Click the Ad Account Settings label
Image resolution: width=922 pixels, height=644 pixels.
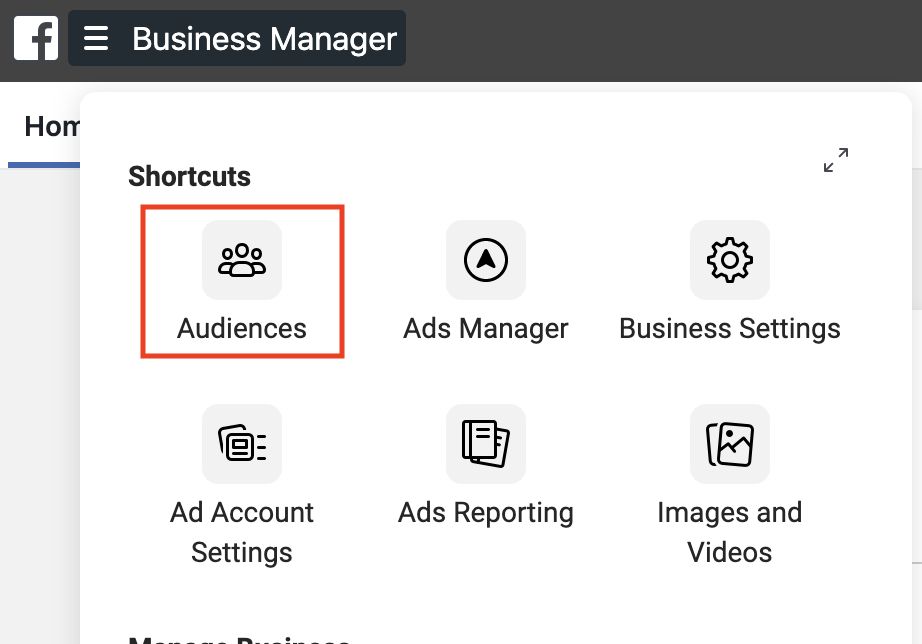(x=242, y=532)
